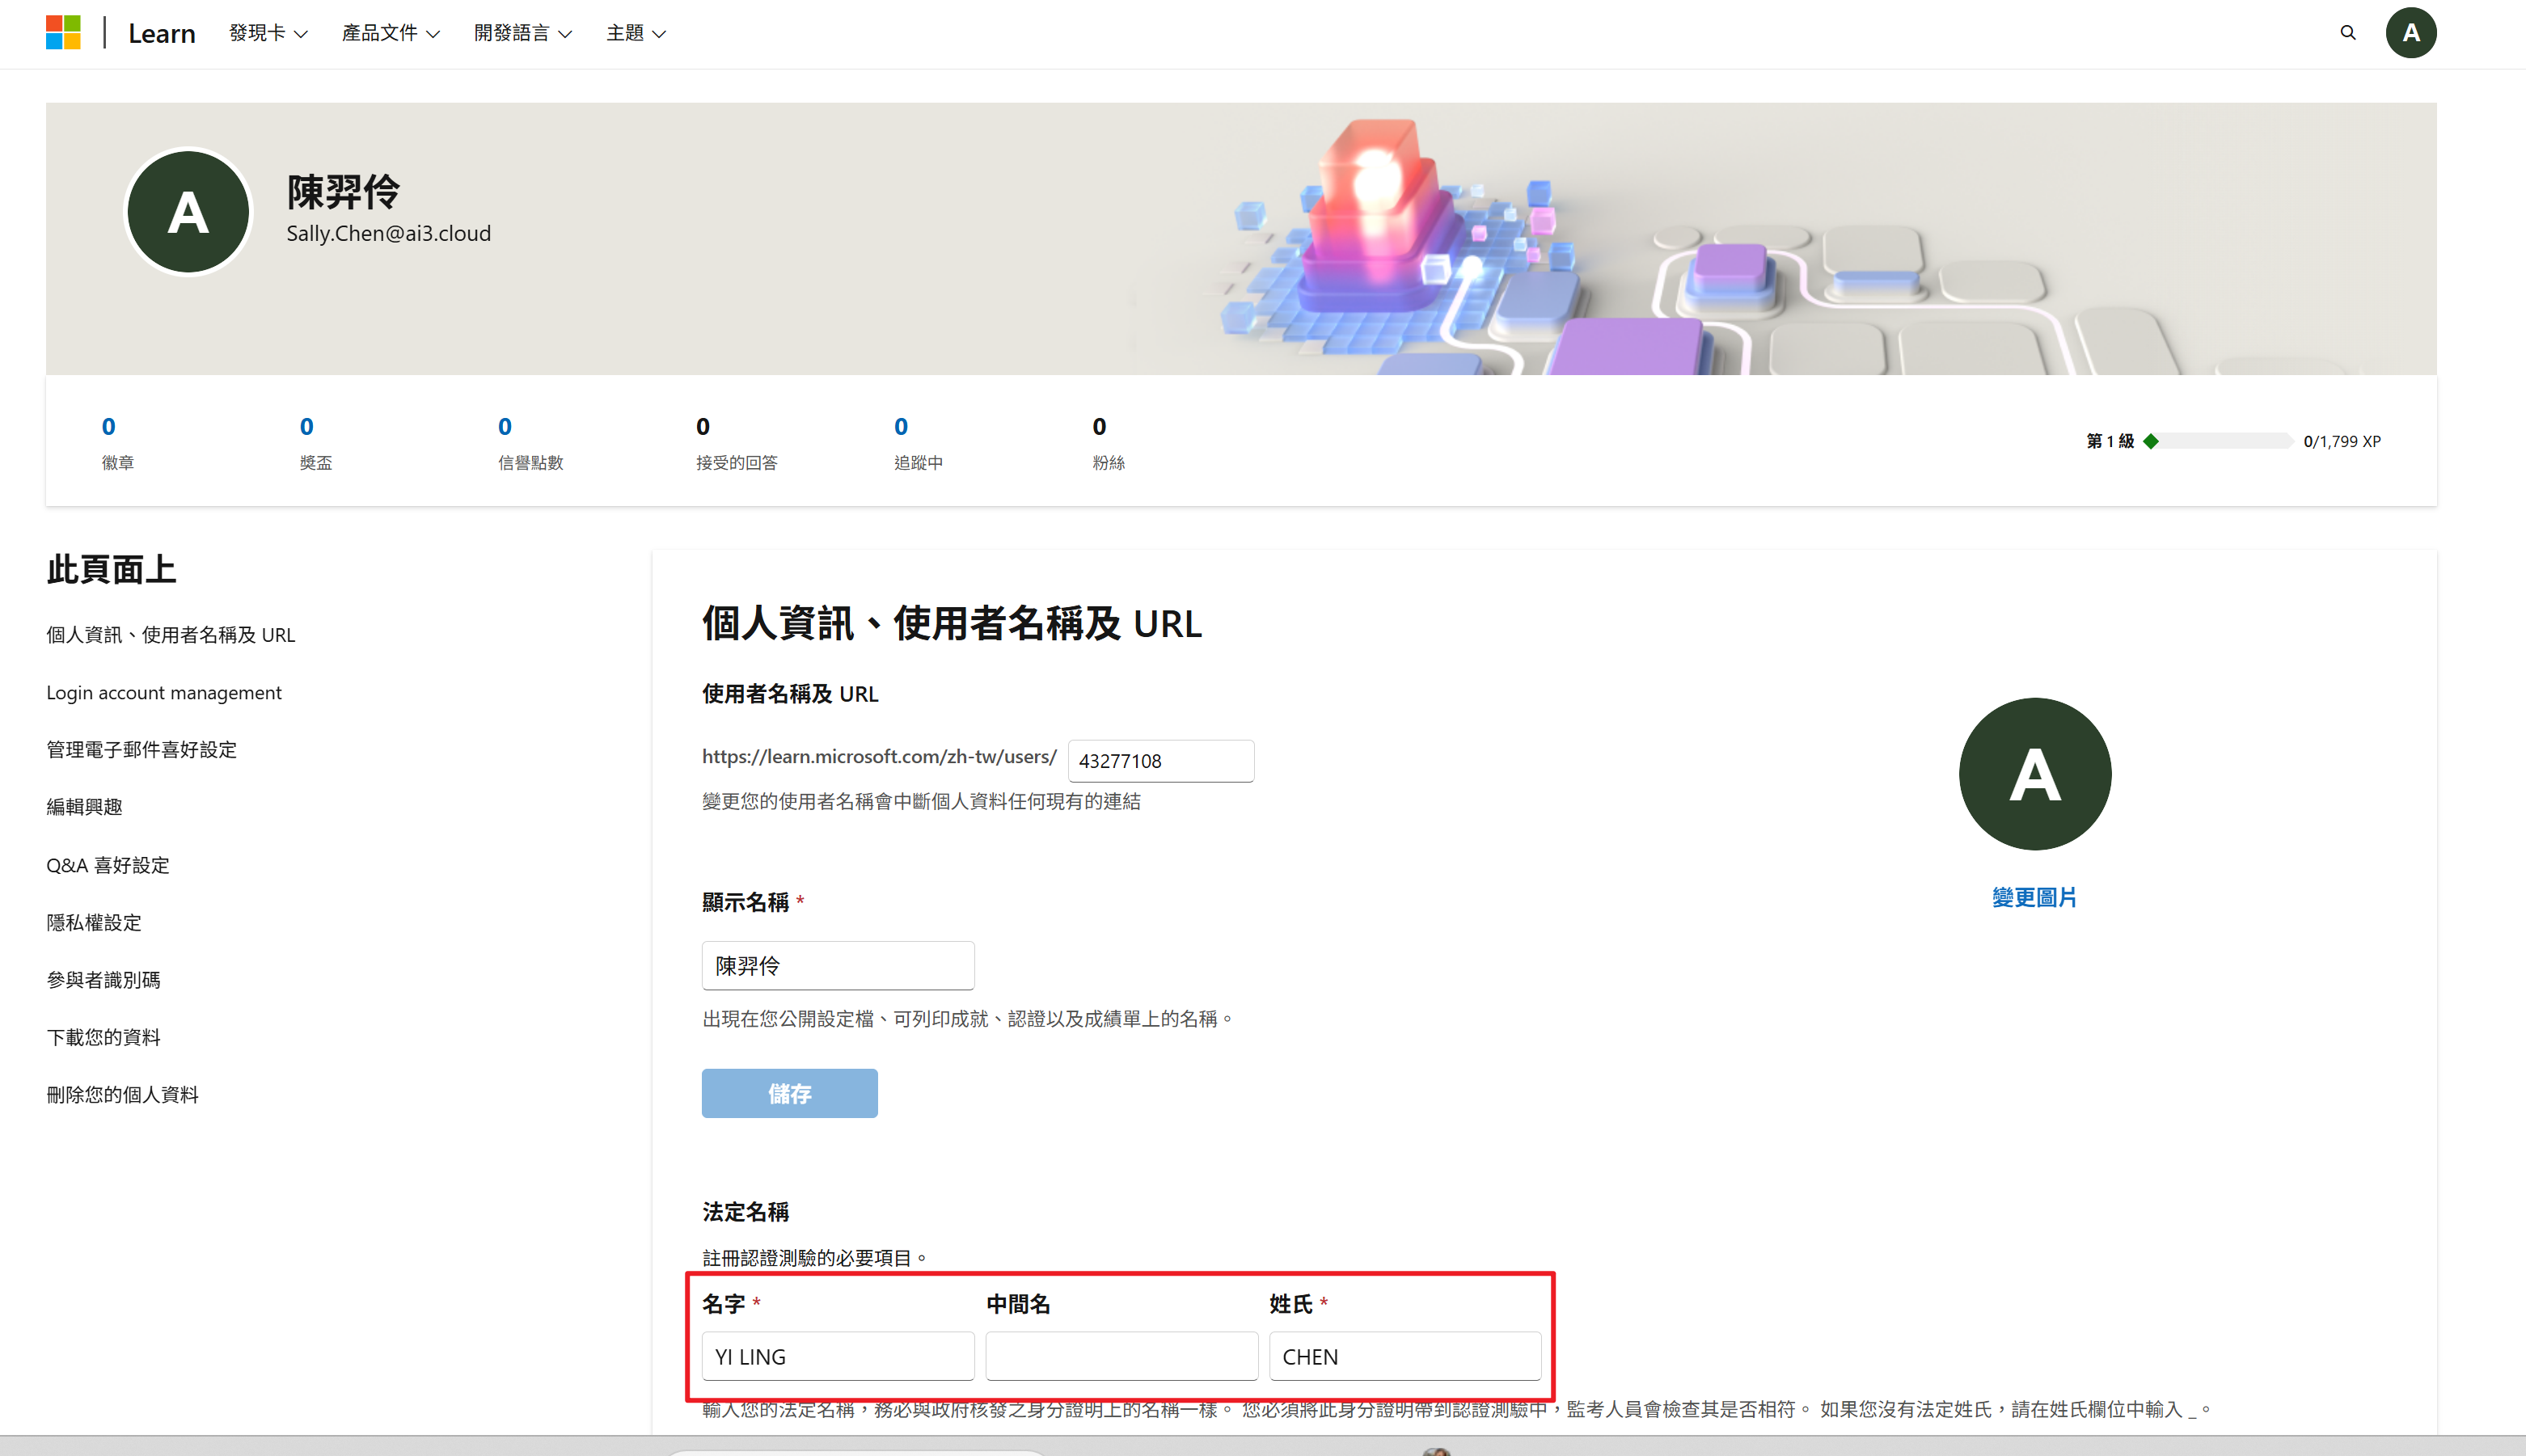Jump to 個人資訊、使用者名稱及 URL section
The image size is (2526, 1456).
171,635
